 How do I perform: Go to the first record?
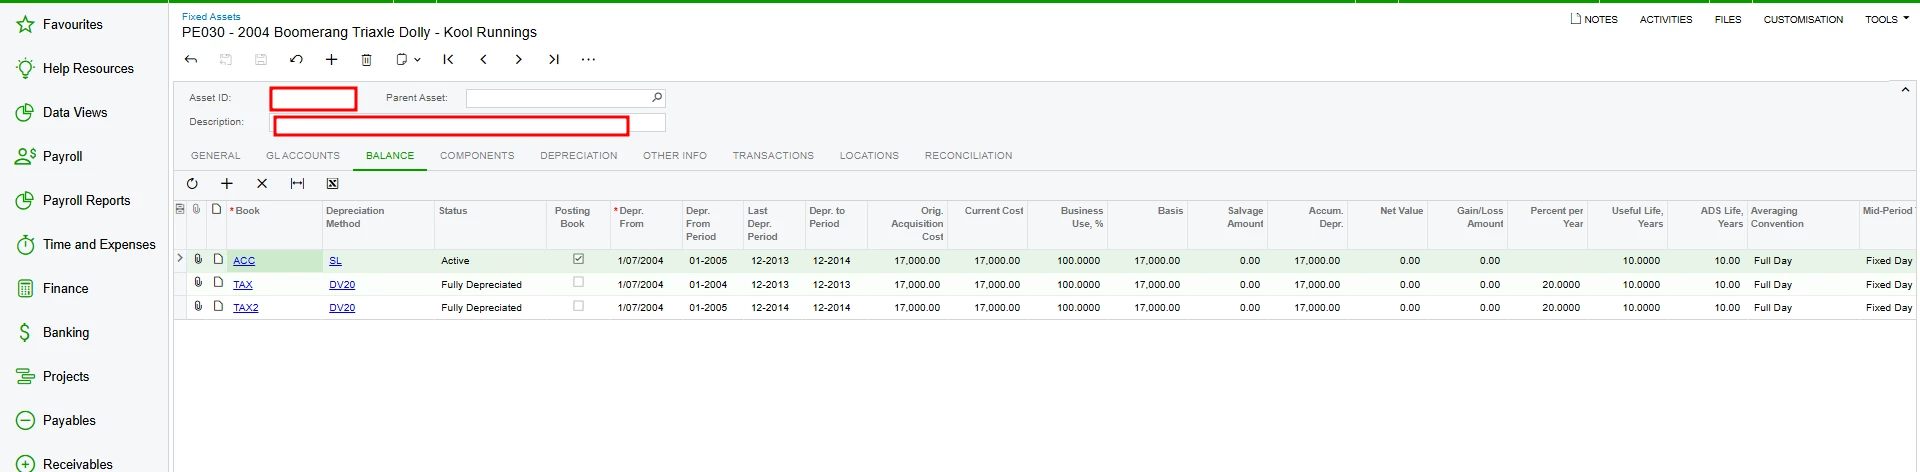pos(448,60)
